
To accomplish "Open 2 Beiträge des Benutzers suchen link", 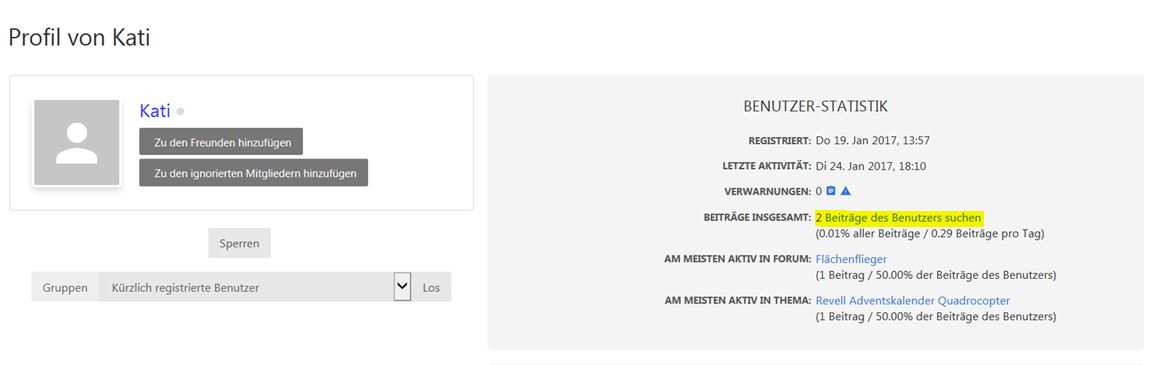I will (x=898, y=218).
